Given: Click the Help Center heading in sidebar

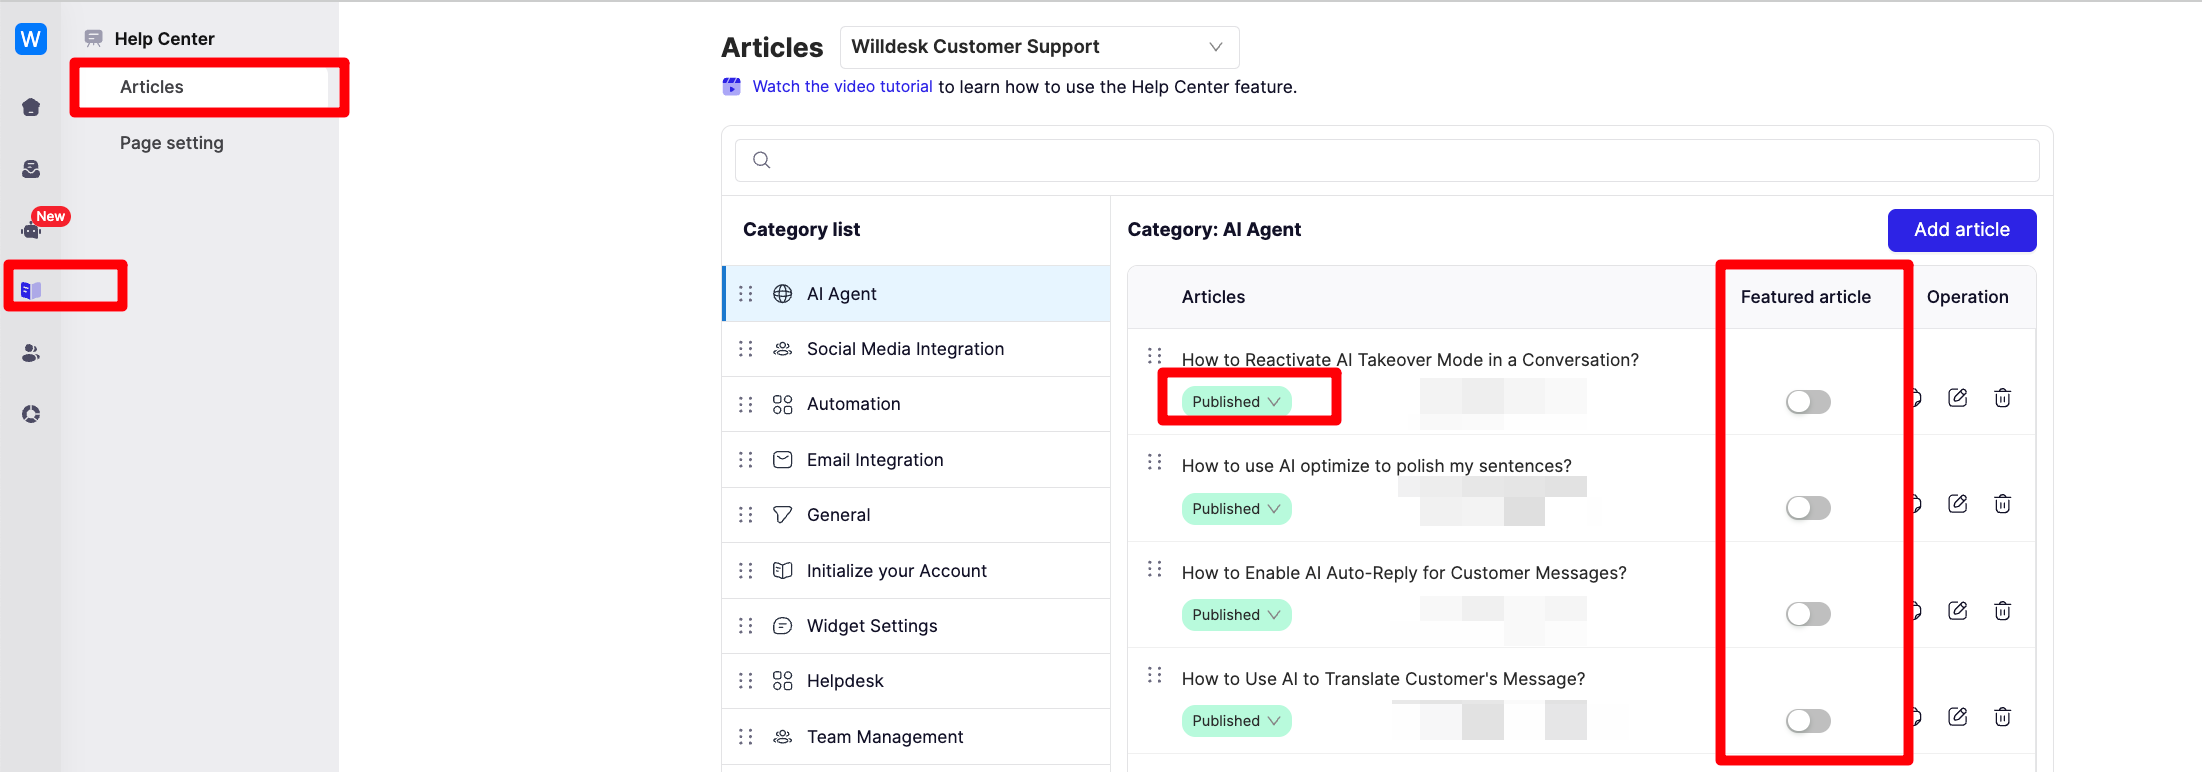Looking at the screenshot, I should [164, 39].
